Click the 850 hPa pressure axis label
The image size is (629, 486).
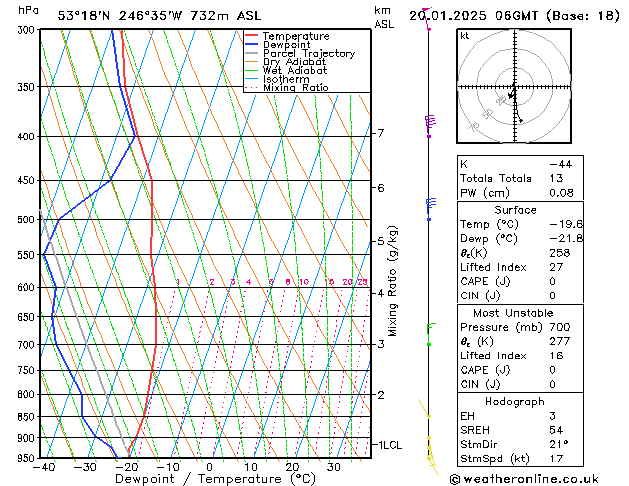[28, 417]
